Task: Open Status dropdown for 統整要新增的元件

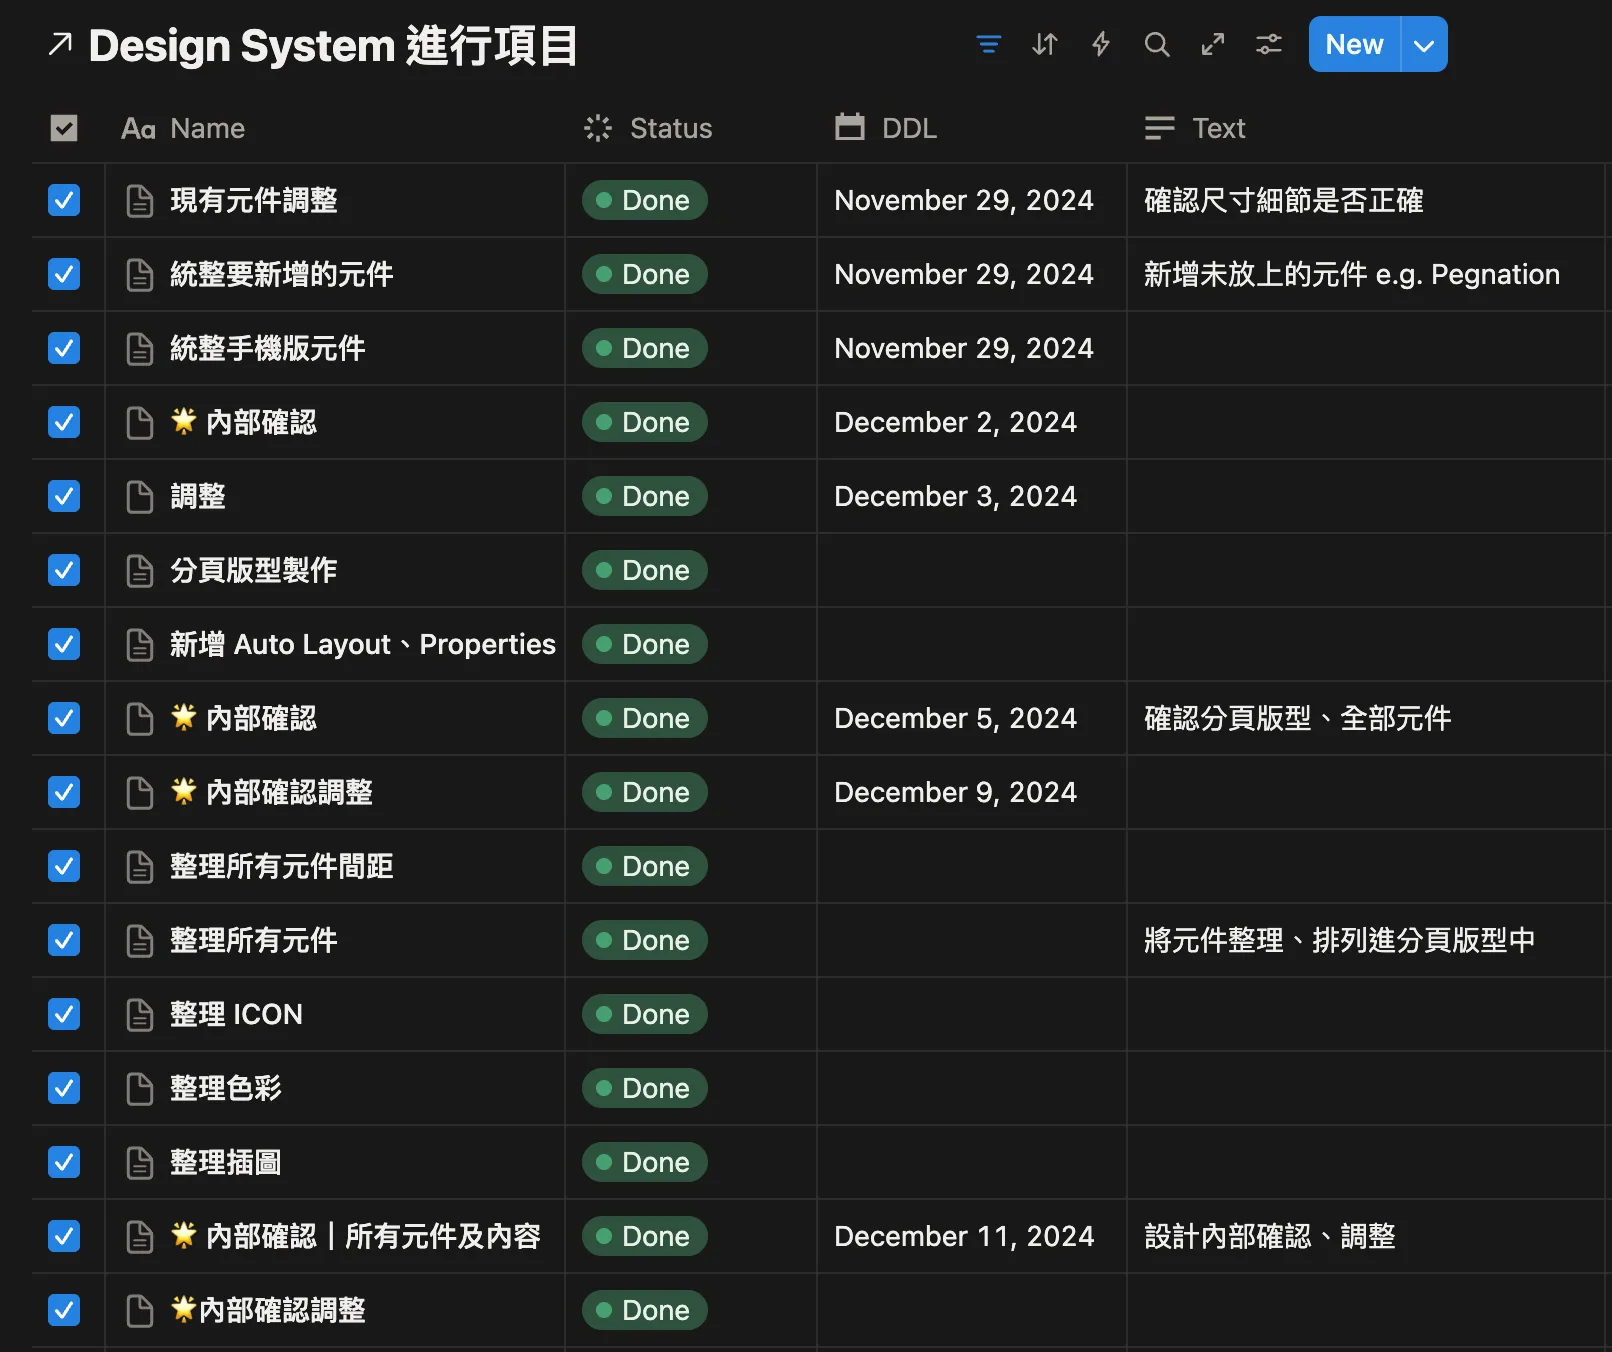Action: pos(645,274)
